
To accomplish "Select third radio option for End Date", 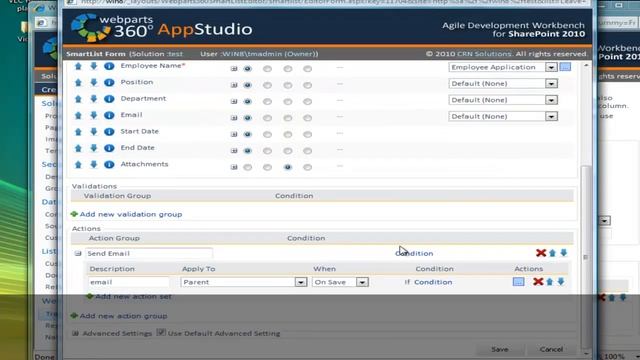I will [288, 151].
